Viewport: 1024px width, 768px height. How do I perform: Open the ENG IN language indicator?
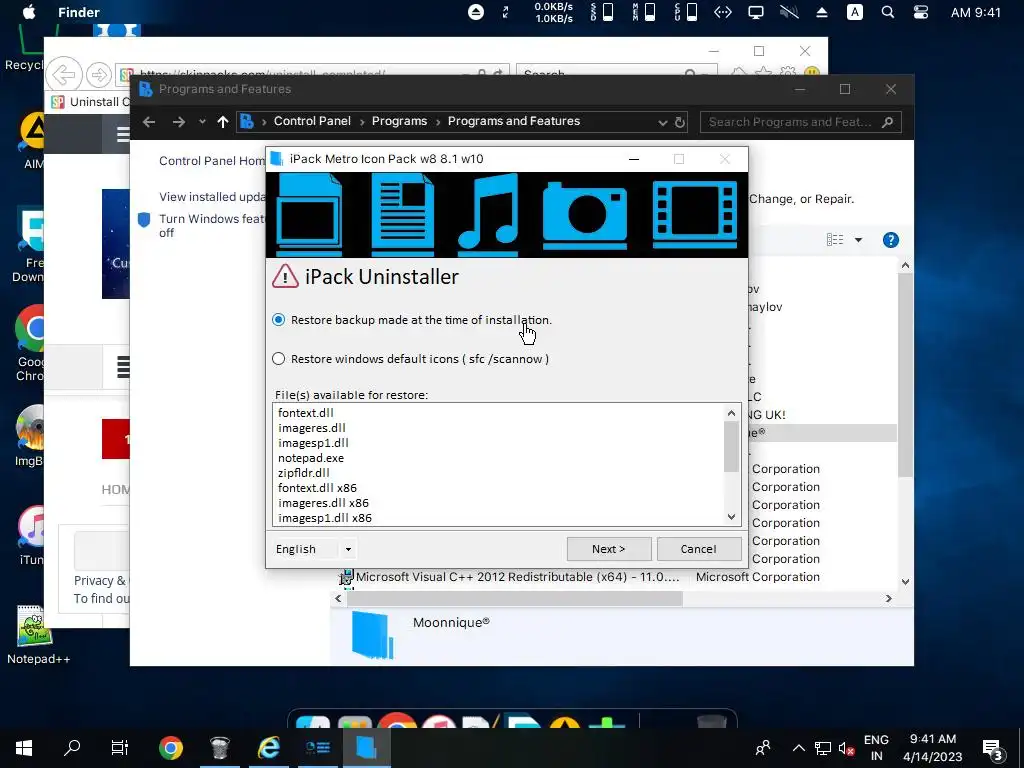(x=876, y=748)
